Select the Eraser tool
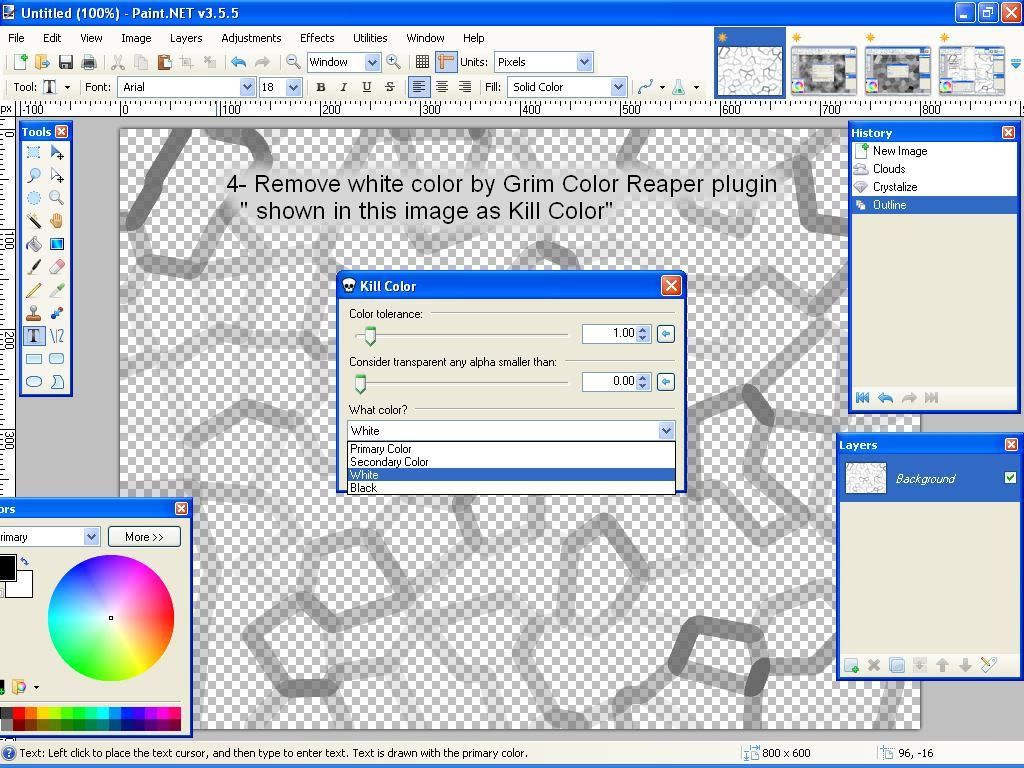Image resolution: width=1024 pixels, height=768 pixels. click(57, 267)
